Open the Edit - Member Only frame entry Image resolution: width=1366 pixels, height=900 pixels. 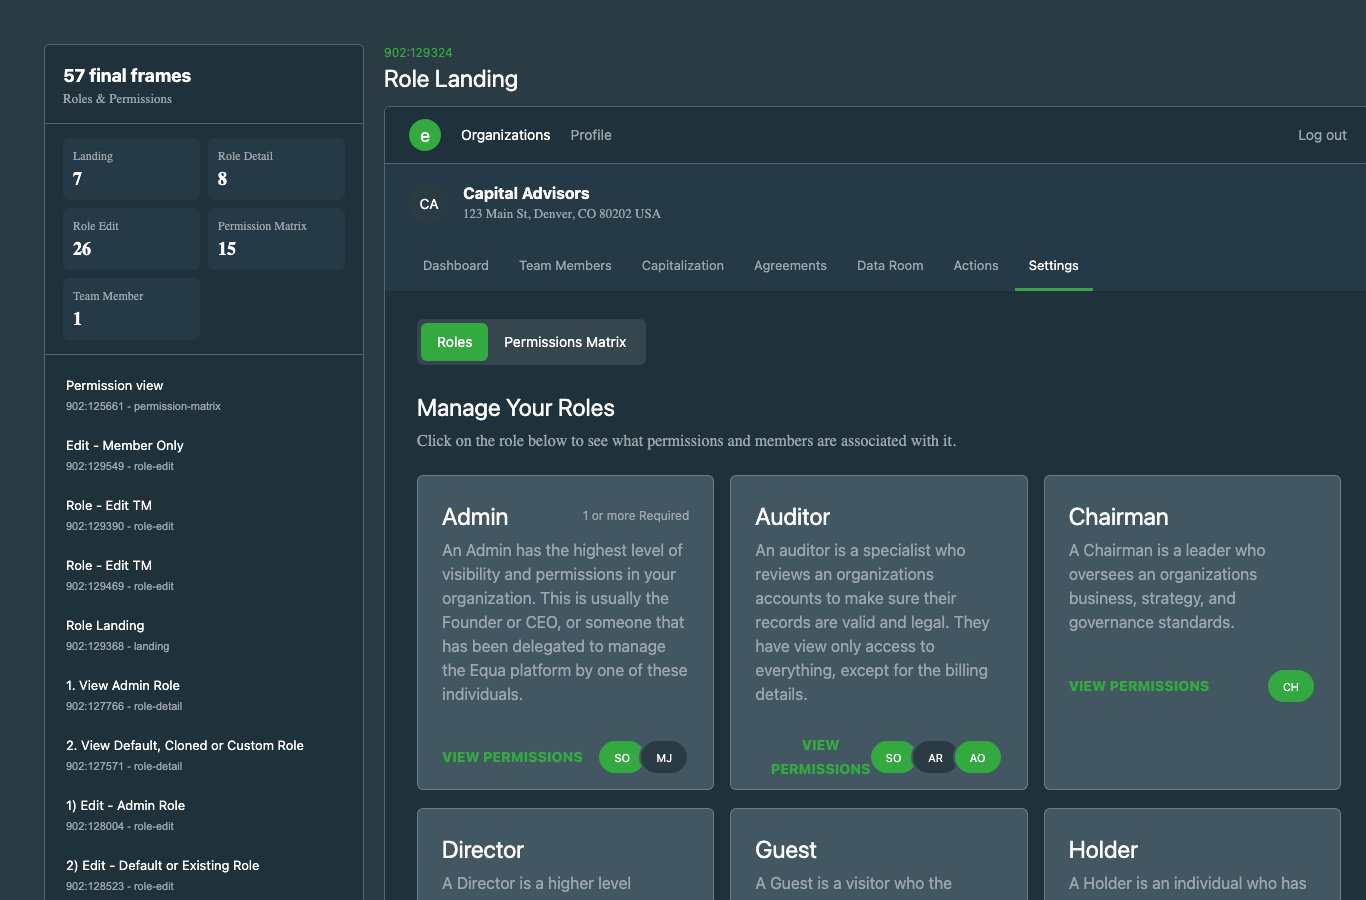pos(204,455)
